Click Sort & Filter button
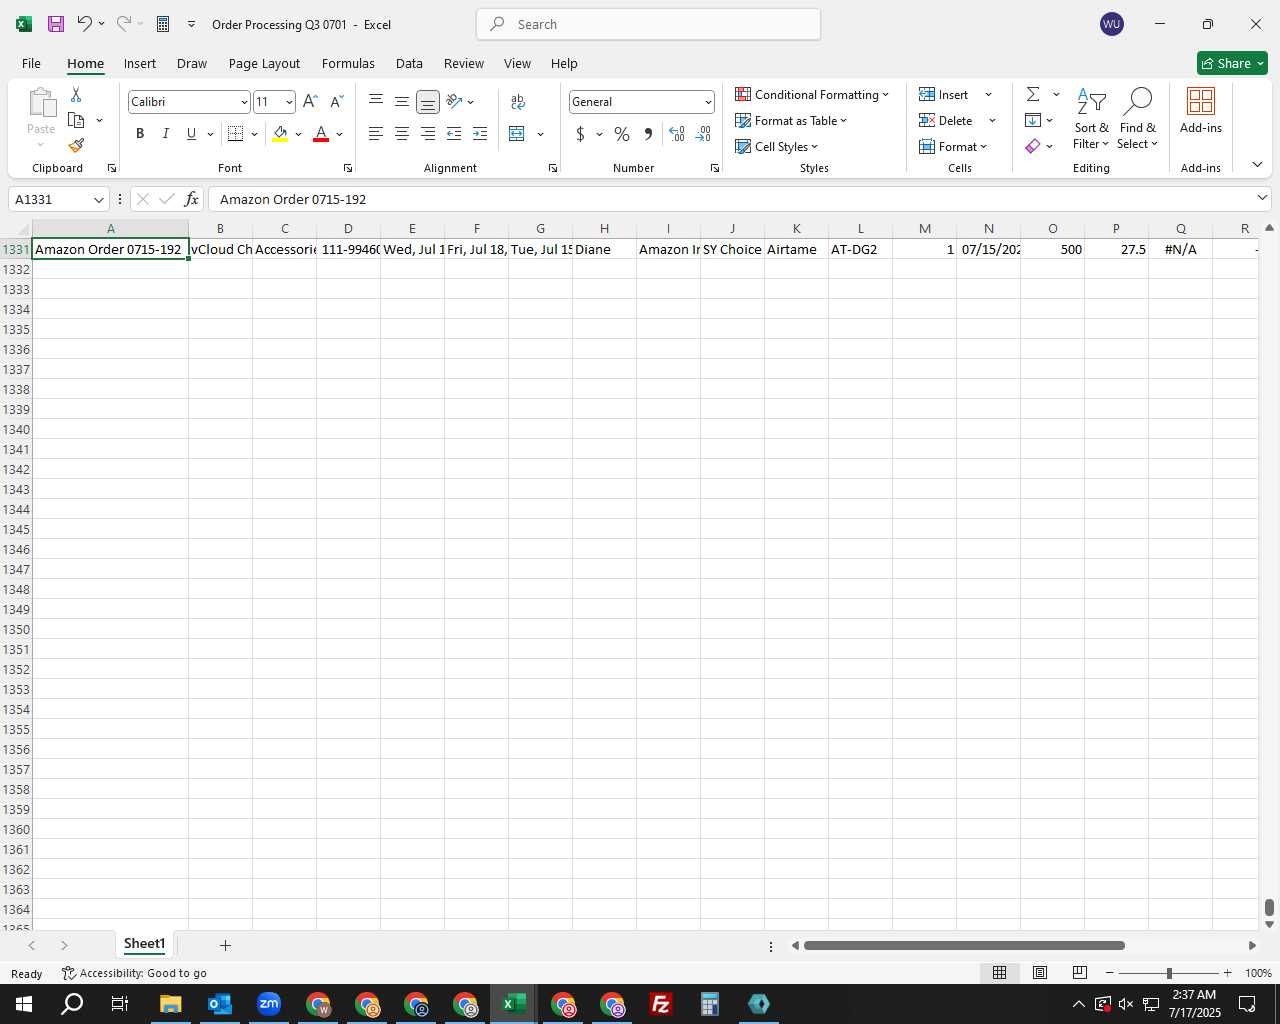Screen dimensions: 1280x1024 pyautogui.click(x=1091, y=118)
